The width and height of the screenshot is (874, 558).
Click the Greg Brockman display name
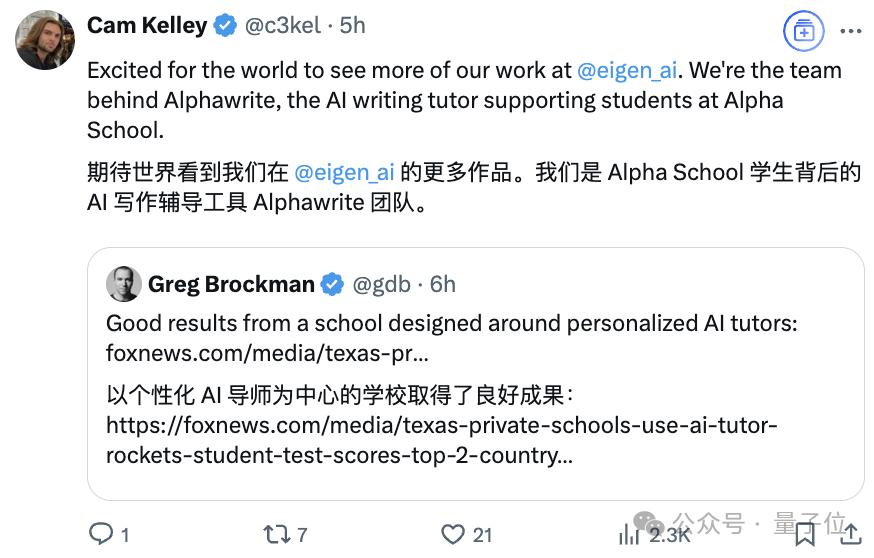click(x=231, y=285)
